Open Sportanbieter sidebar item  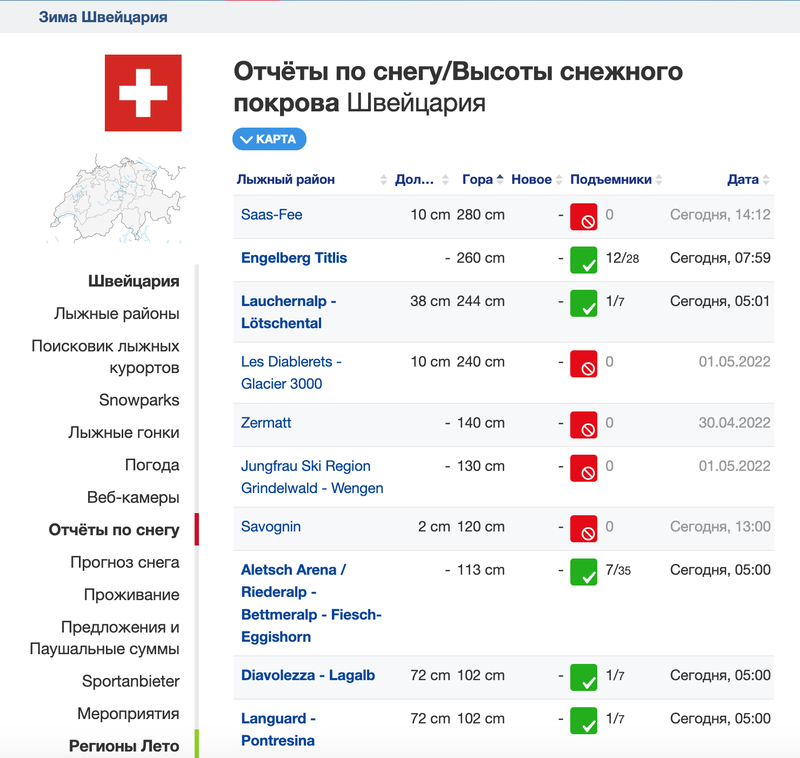(x=131, y=681)
